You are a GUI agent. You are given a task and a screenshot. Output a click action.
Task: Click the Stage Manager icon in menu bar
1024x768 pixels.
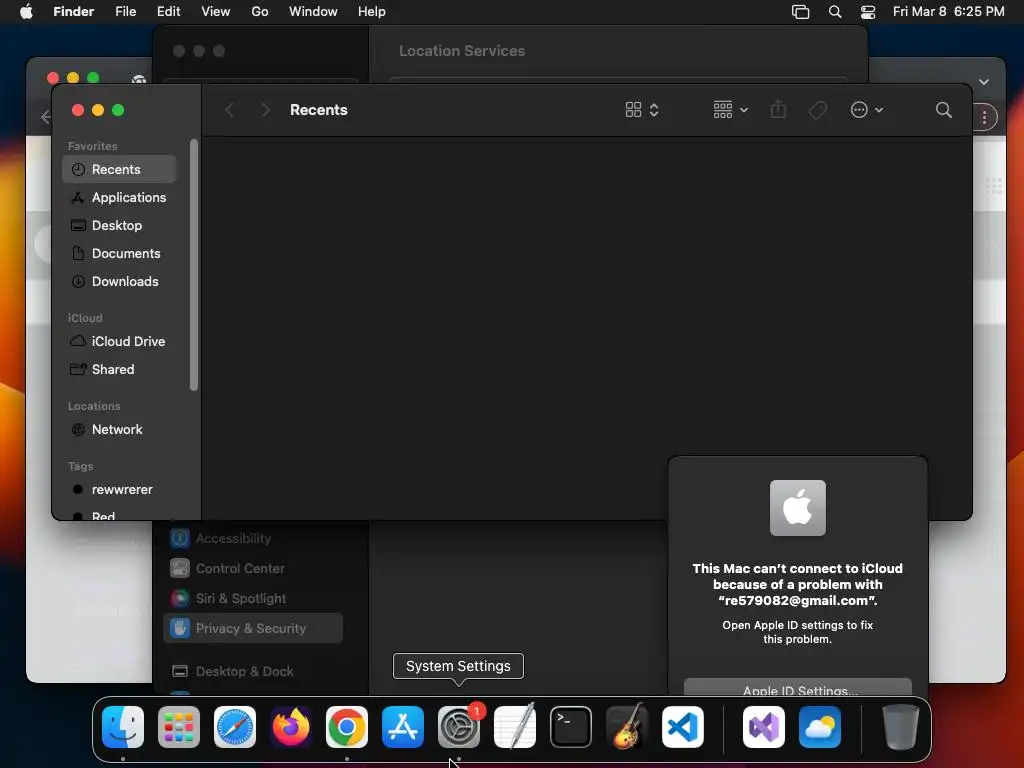pos(801,12)
